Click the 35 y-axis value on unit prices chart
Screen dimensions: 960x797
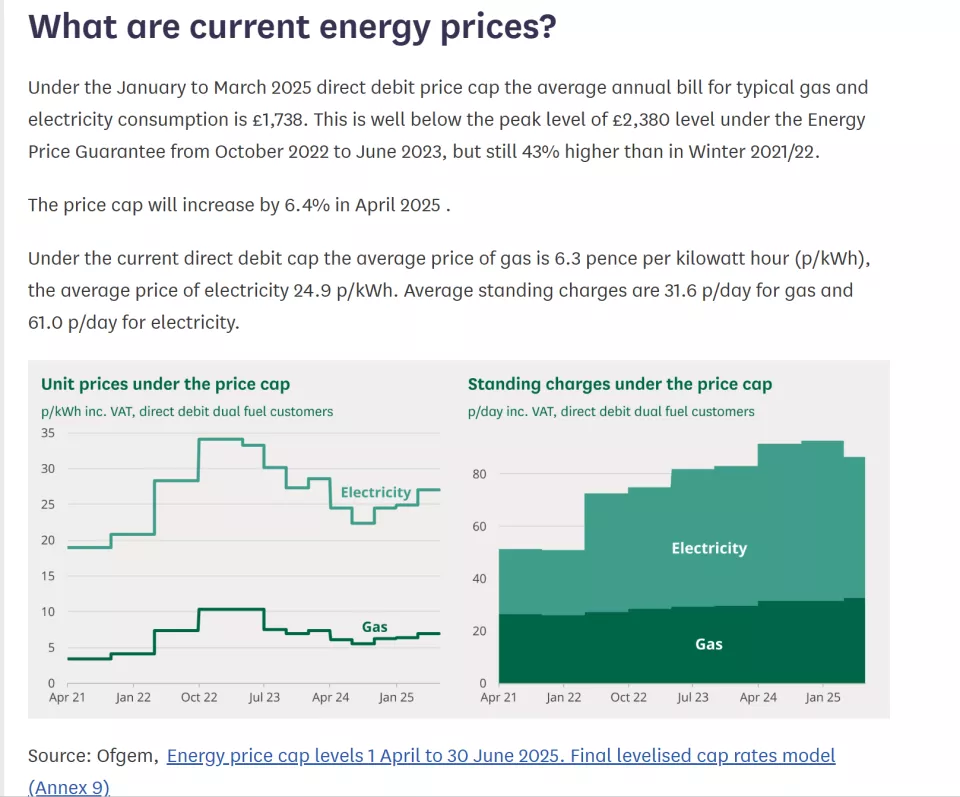48,433
